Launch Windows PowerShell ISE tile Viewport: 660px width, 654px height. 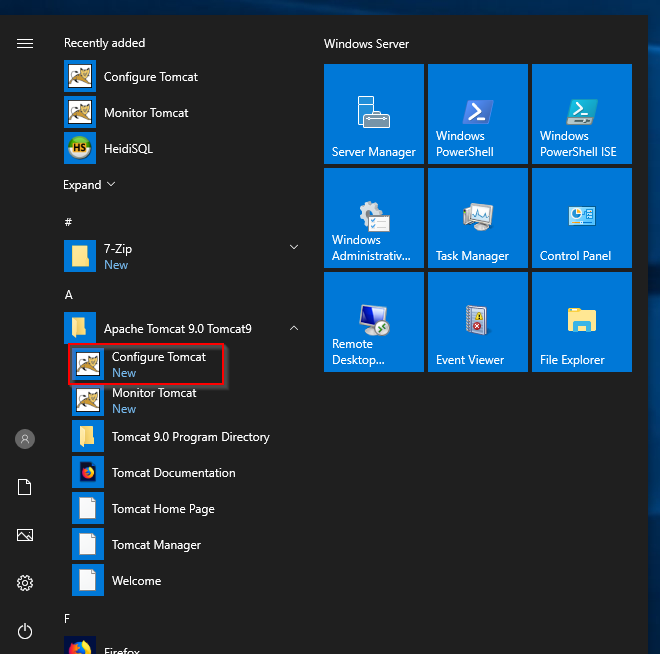click(582, 114)
